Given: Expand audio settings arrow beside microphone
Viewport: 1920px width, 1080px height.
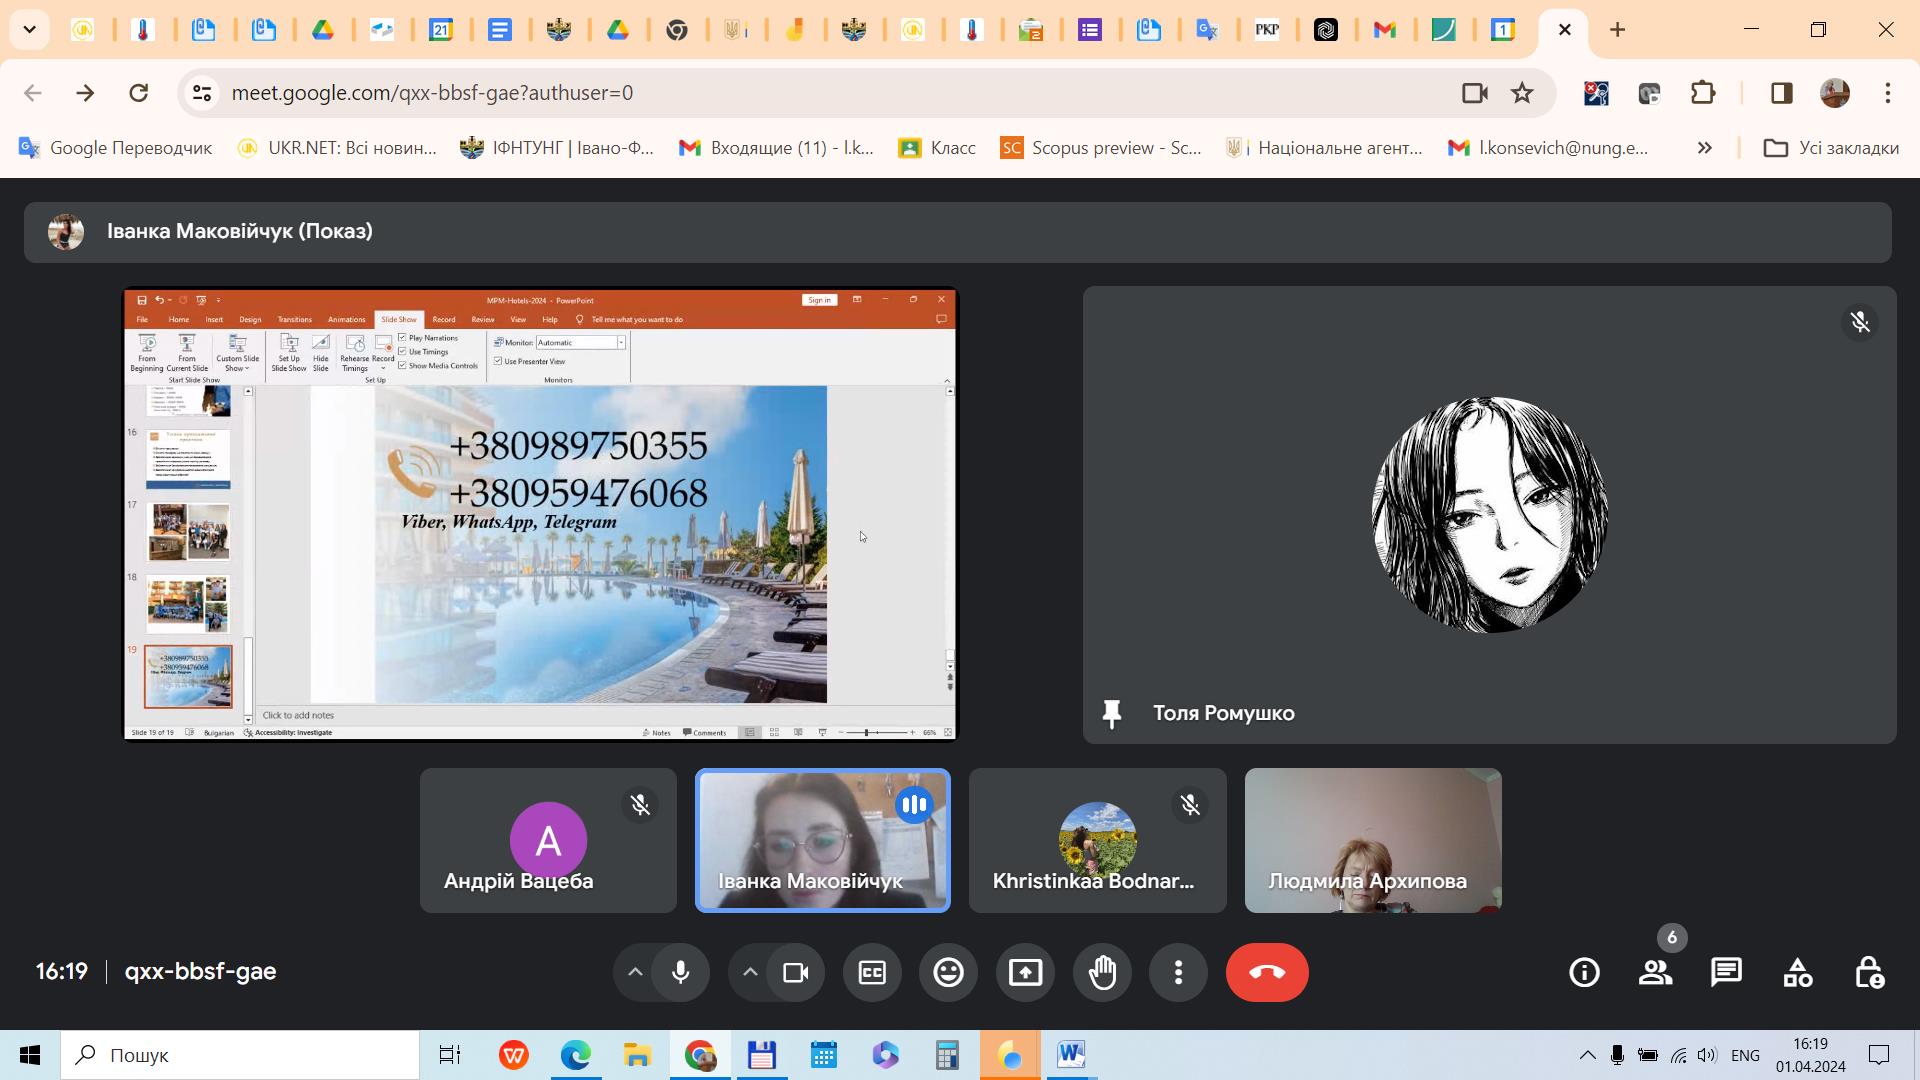Looking at the screenshot, I should pyautogui.click(x=634, y=972).
